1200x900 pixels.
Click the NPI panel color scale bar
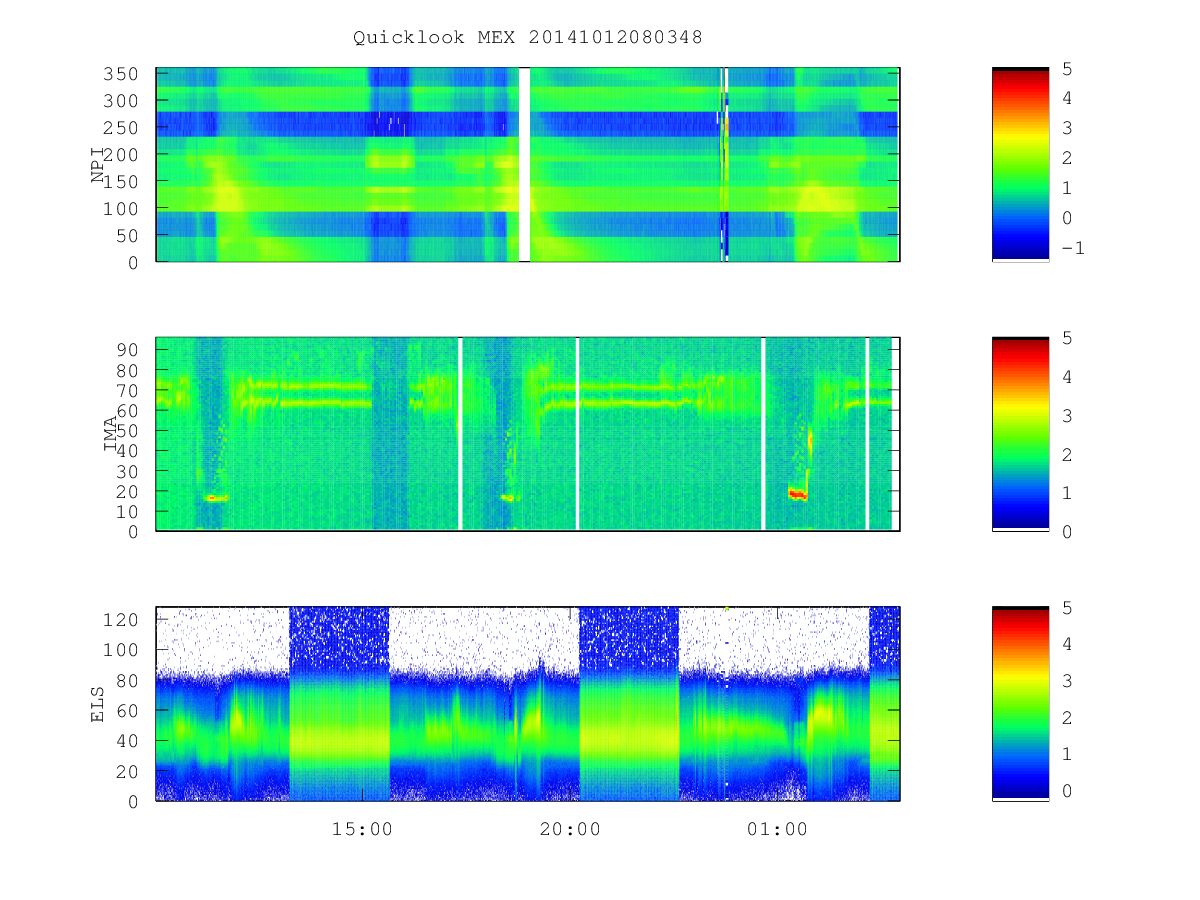coord(1020,165)
